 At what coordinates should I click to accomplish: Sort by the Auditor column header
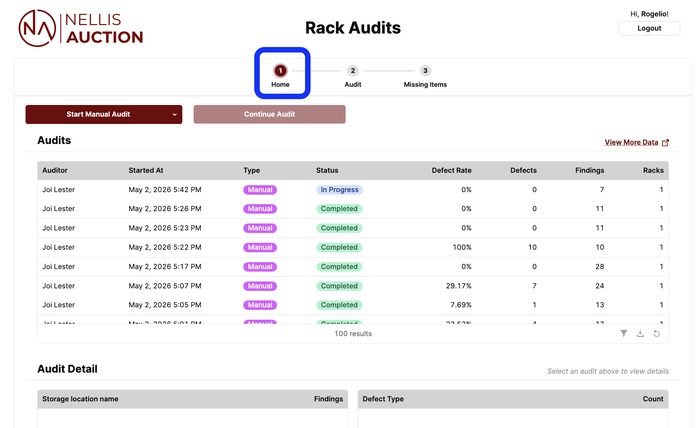55,170
